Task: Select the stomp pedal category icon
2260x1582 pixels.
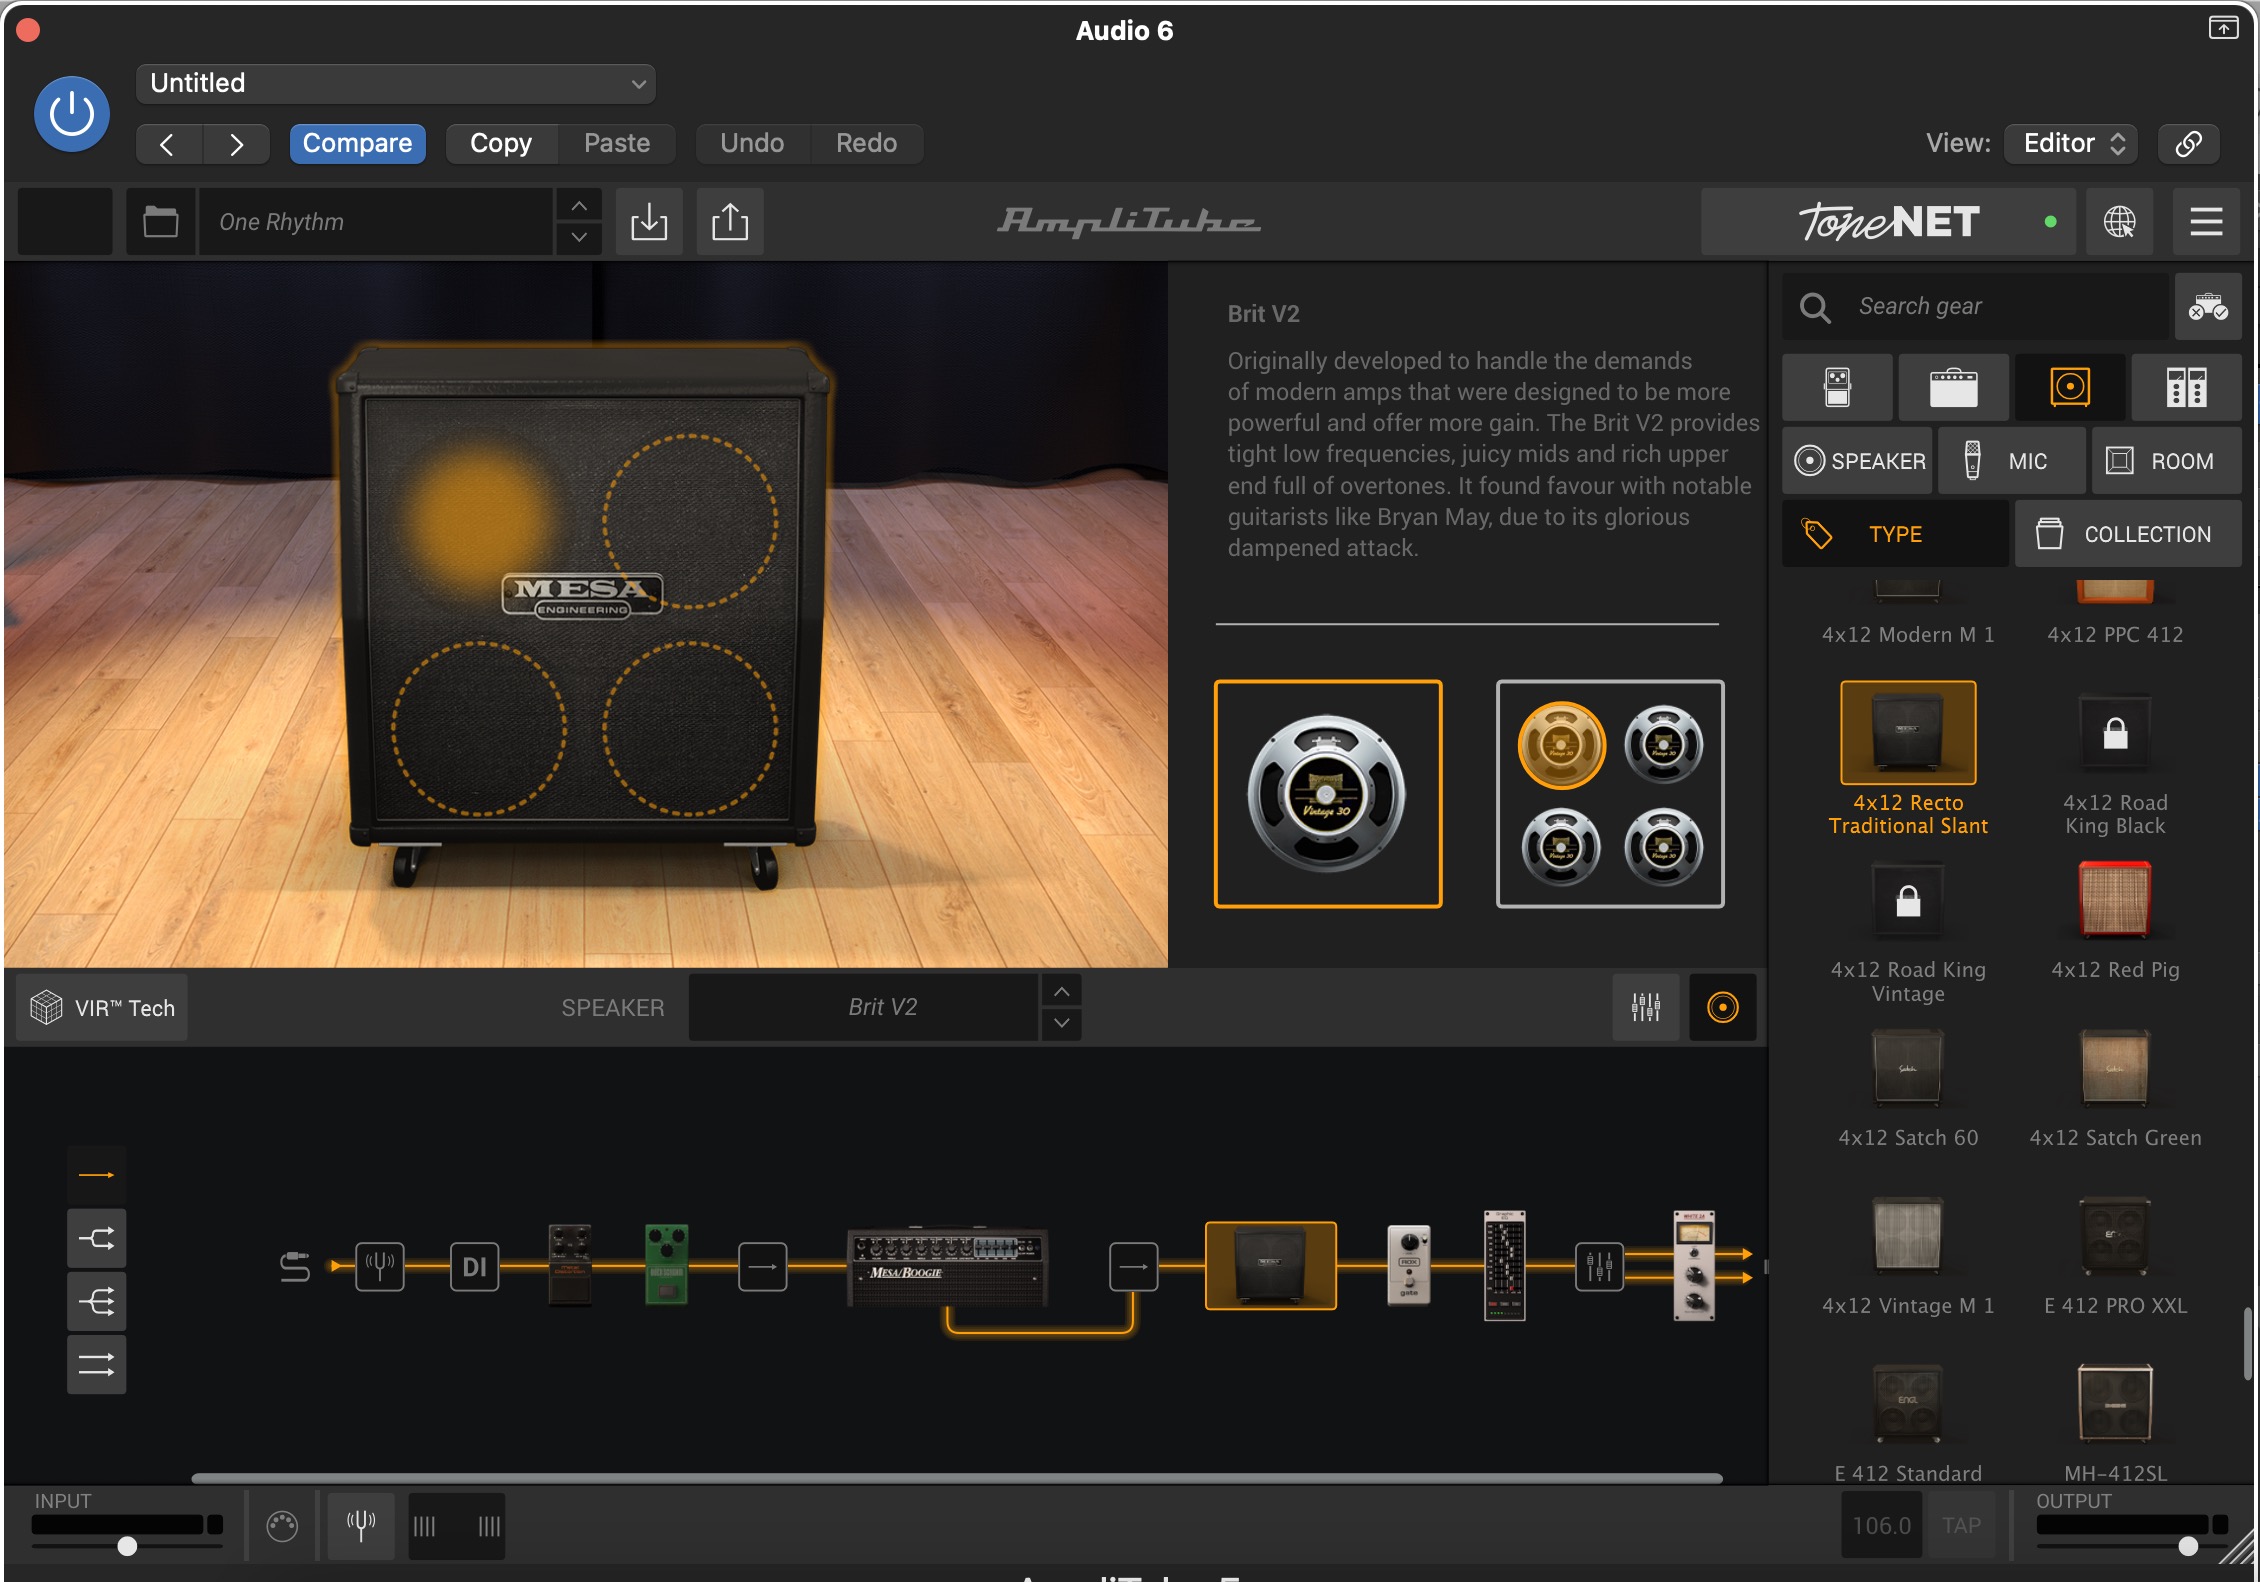Action: click(1838, 387)
